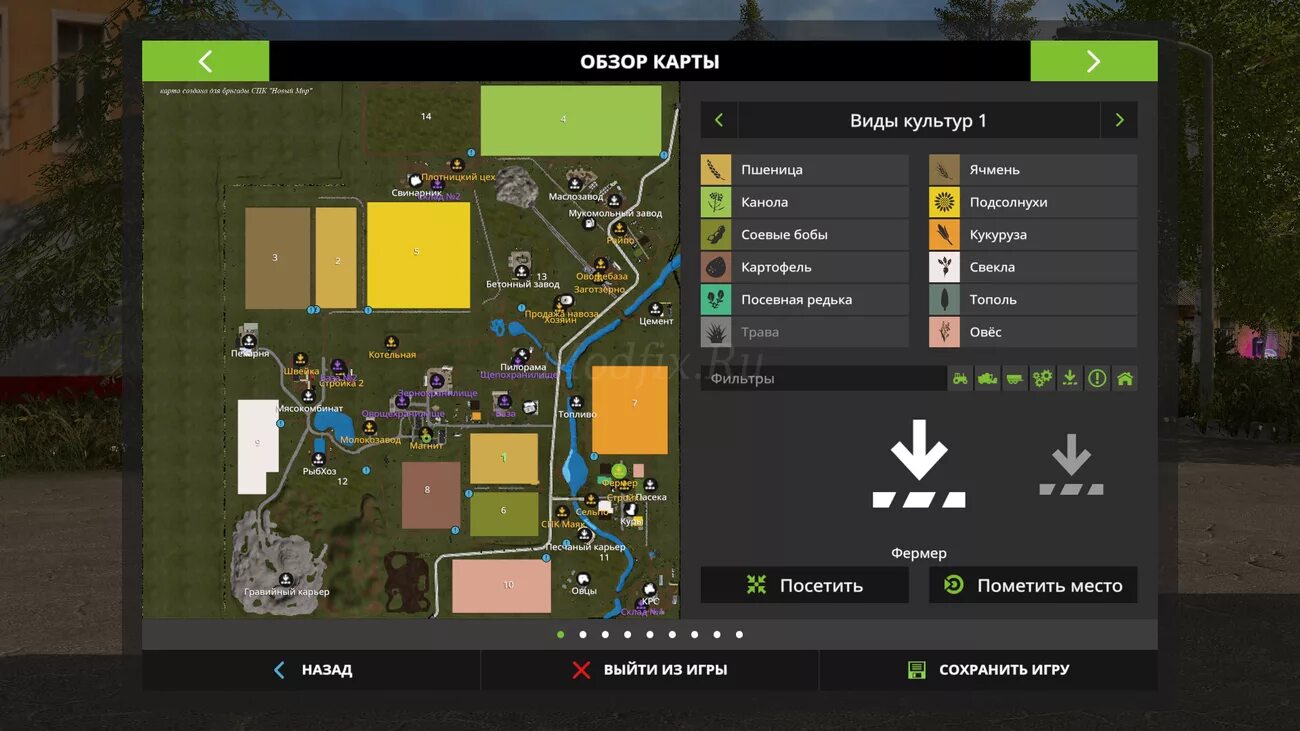Click yellow field 5 on the map
The width and height of the screenshot is (1300, 731).
[418, 255]
